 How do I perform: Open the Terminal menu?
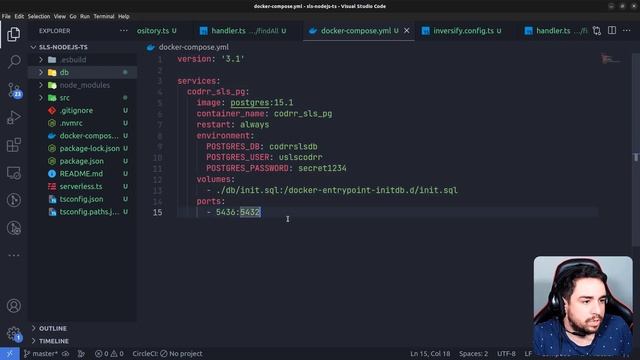click(104, 16)
